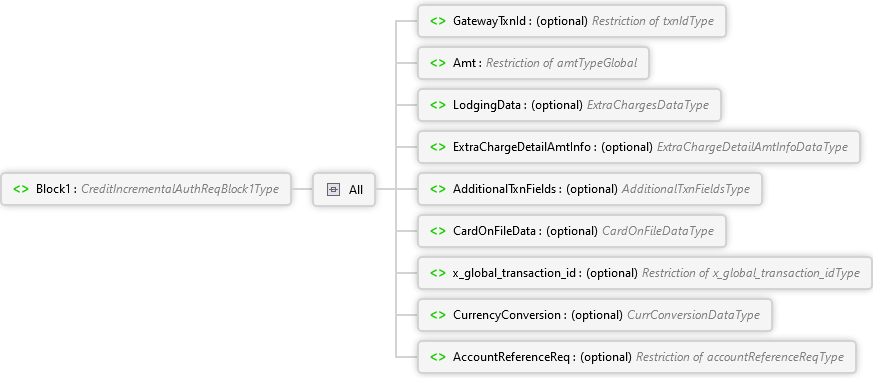Screen dimensions: 873x378
Task: Click the green icon next to CardOnFileData
Action: (438, 230)
